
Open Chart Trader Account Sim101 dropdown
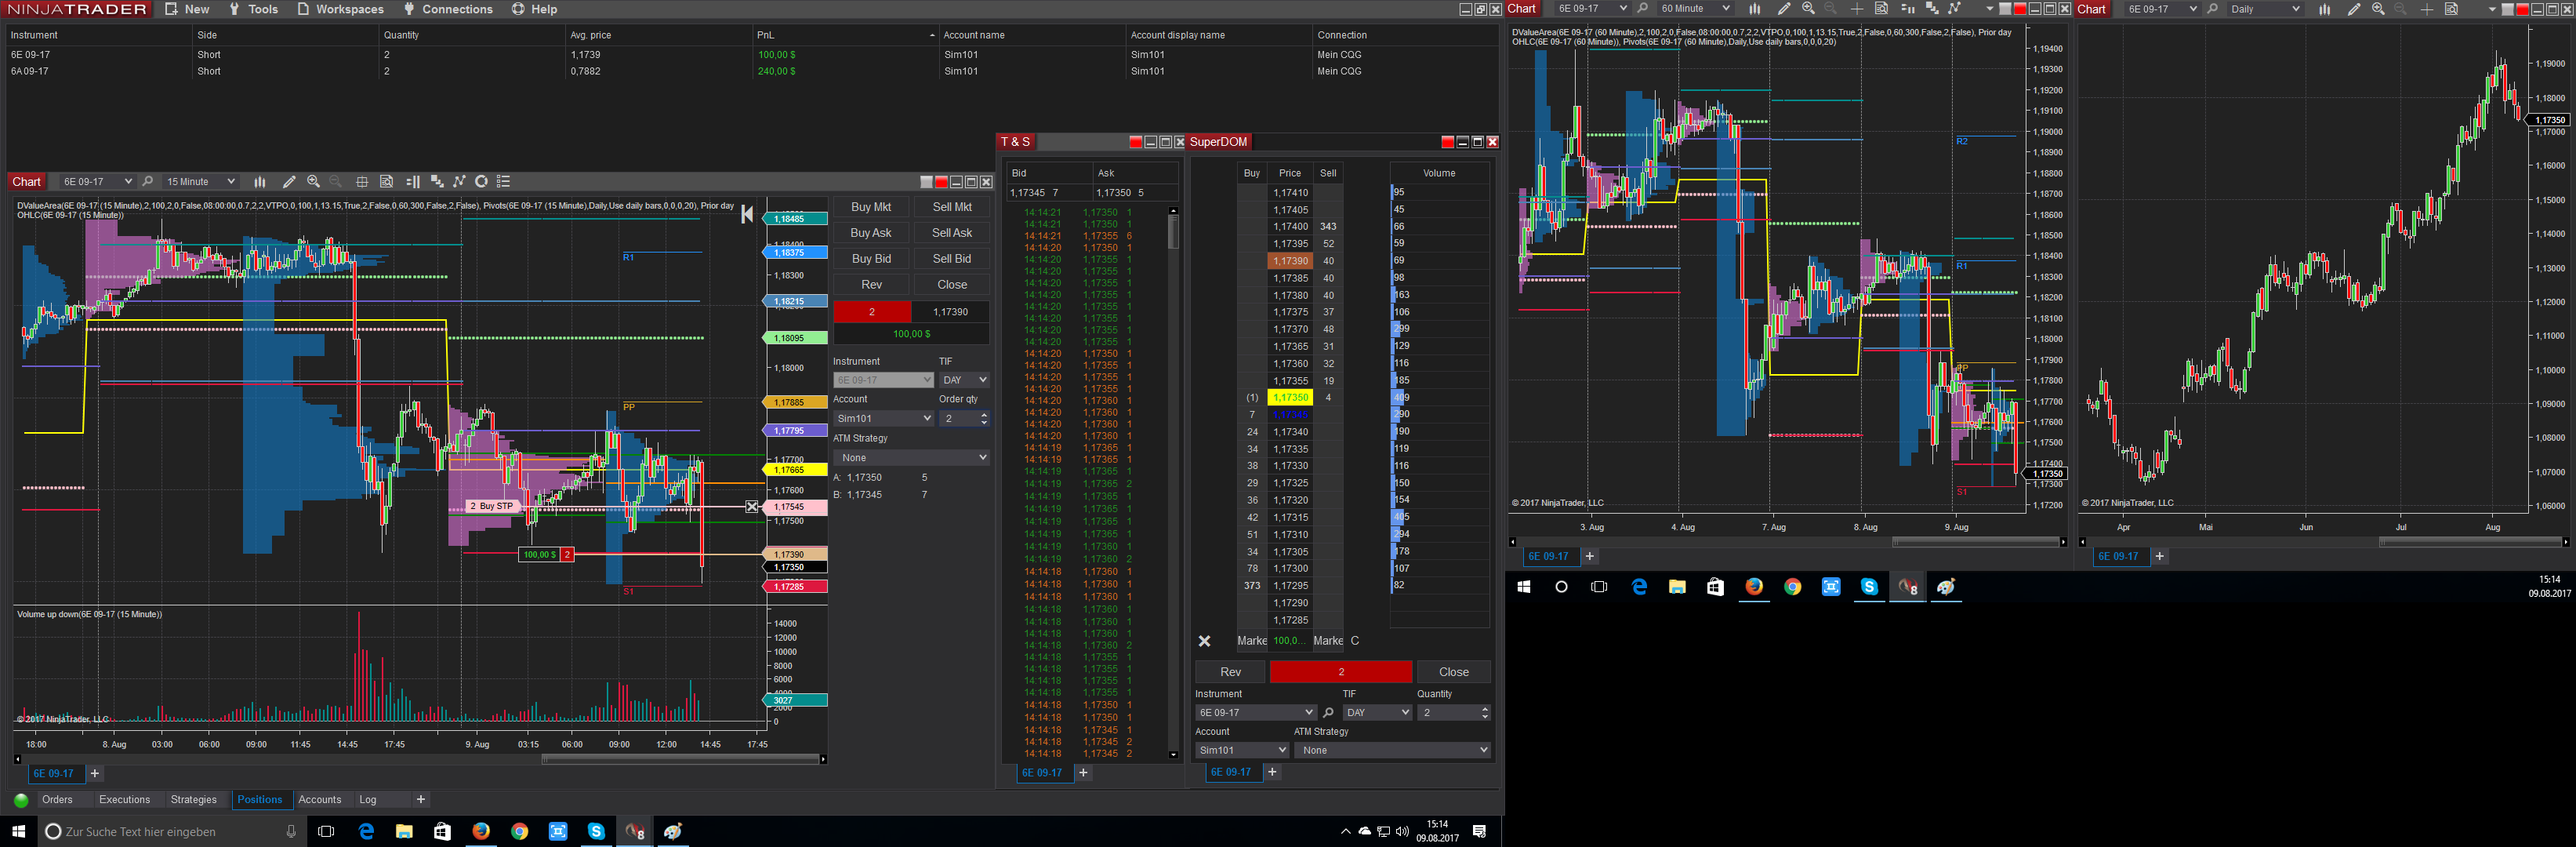coord(884,419)
